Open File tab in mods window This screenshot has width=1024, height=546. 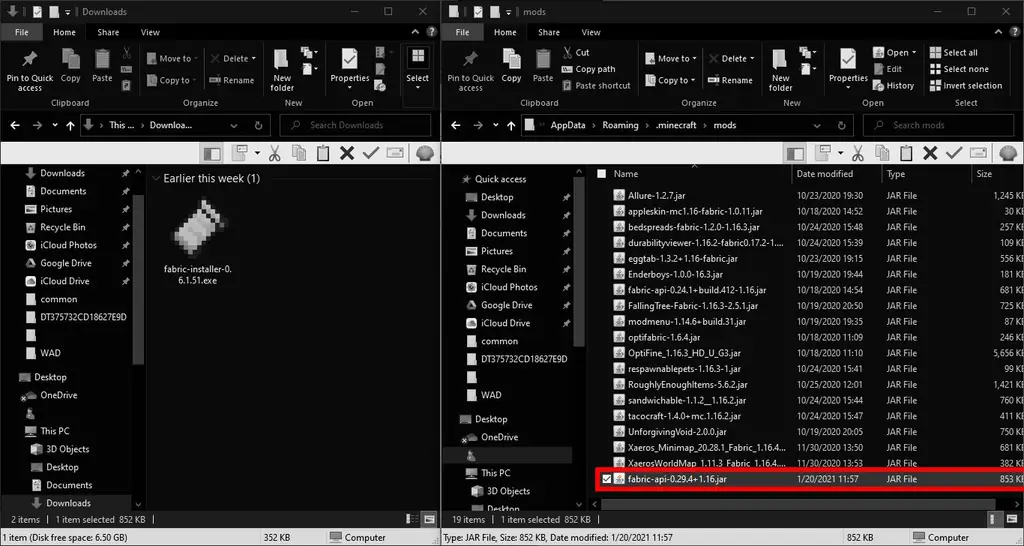click(x=462, y=32)
